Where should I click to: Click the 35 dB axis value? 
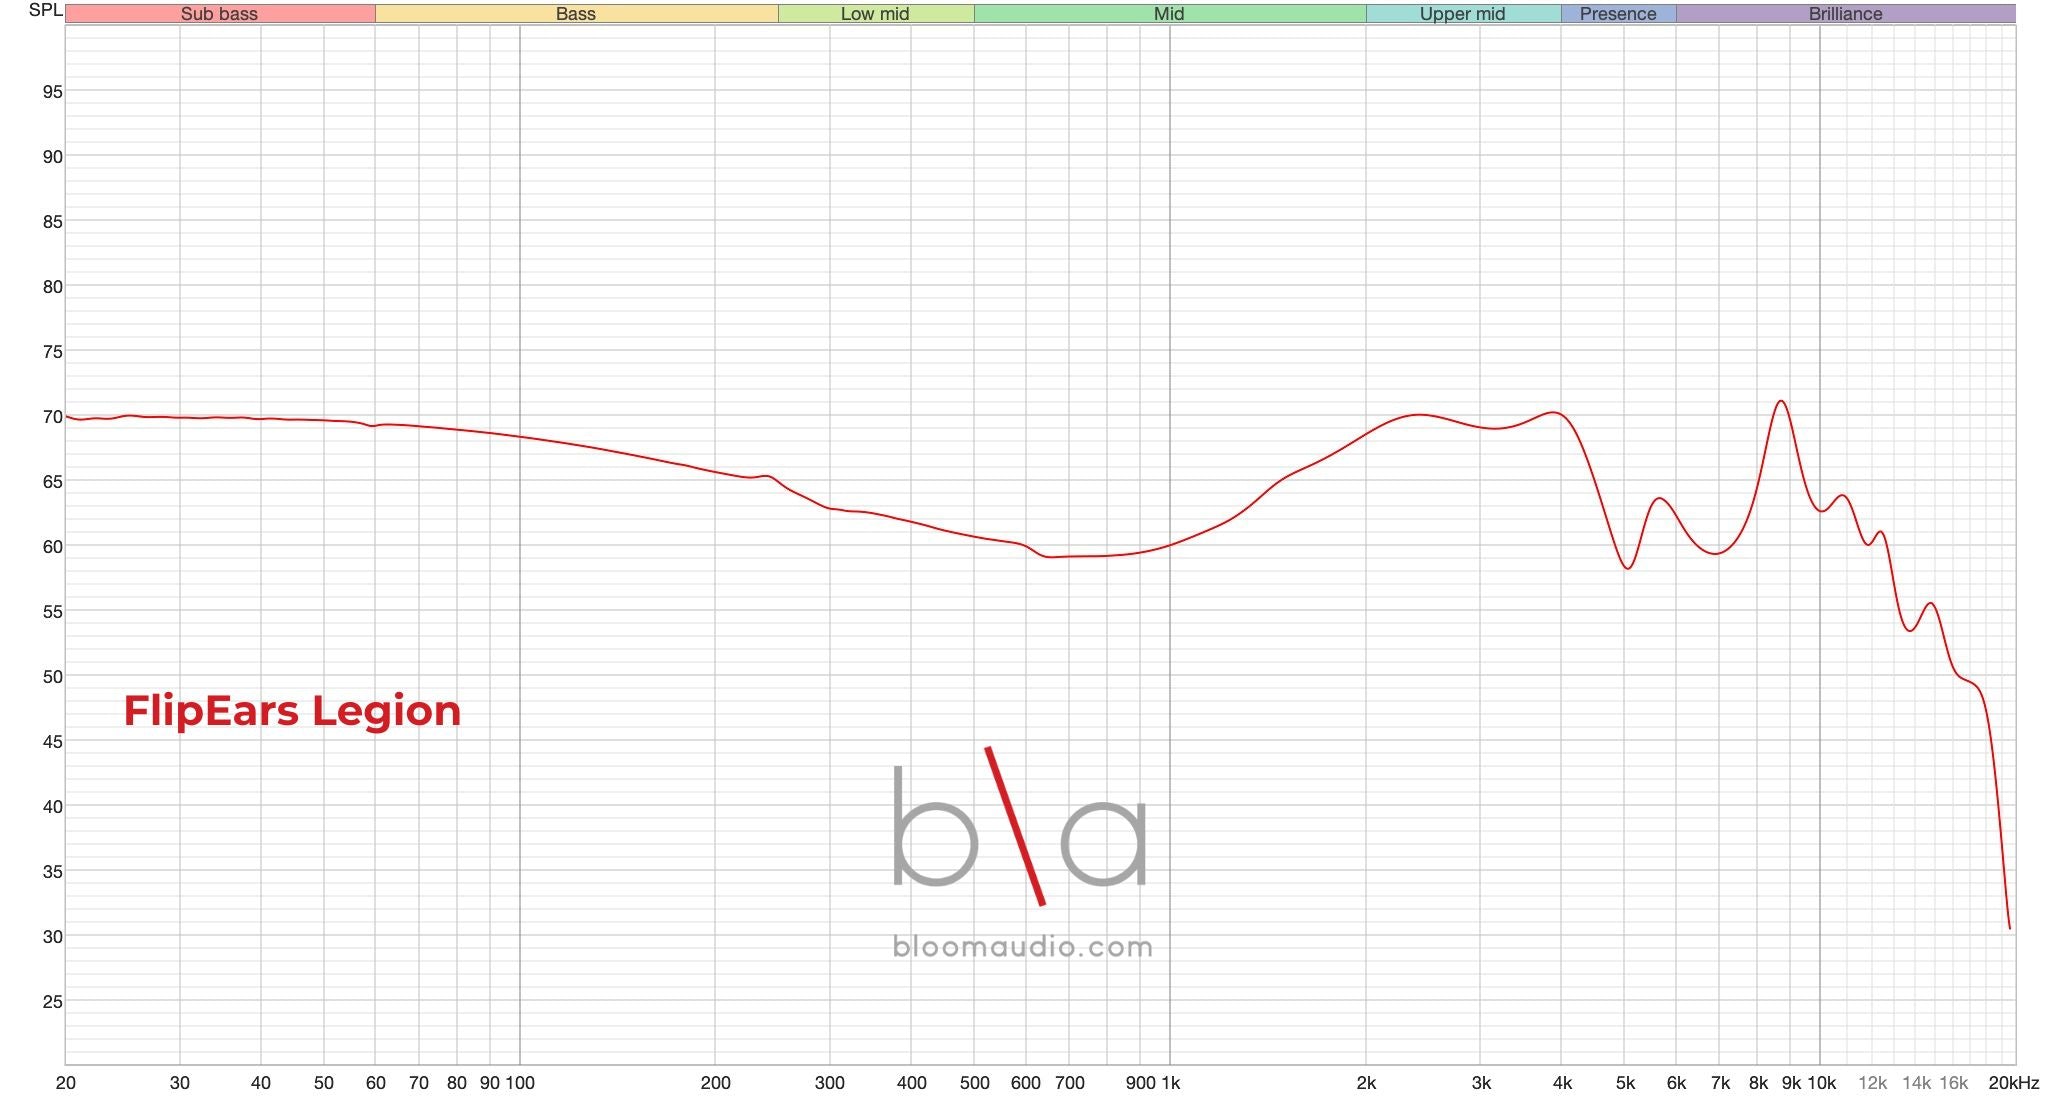coord(52,872)
